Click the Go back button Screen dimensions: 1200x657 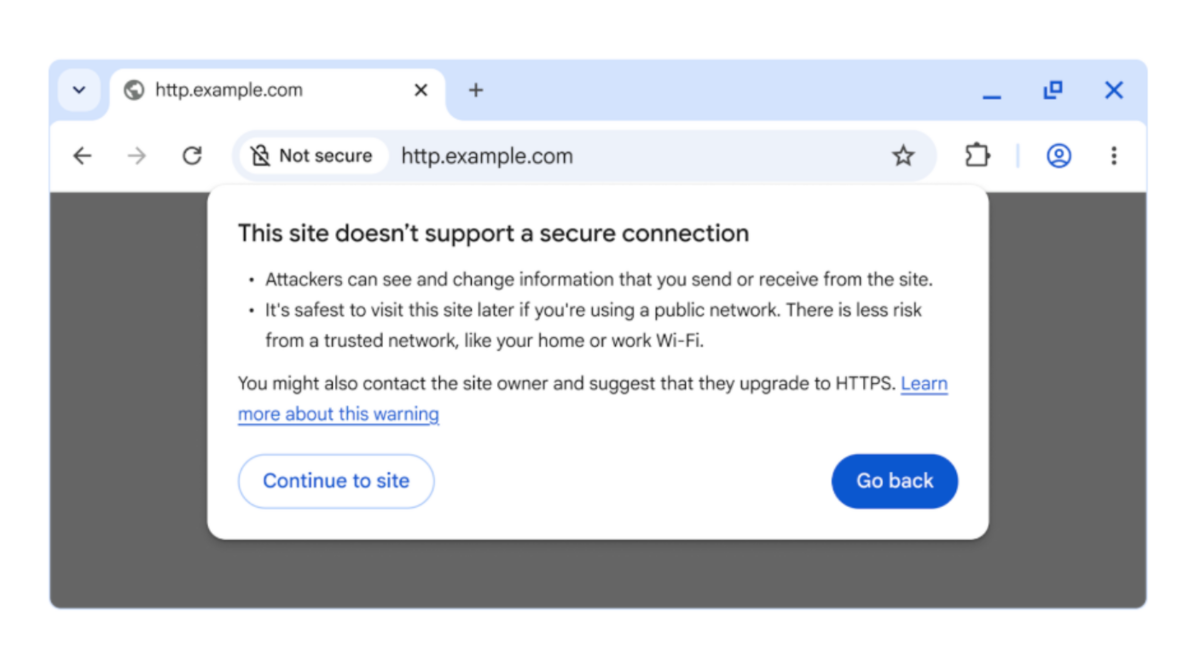pyautogui.click(x=894, y=481)
